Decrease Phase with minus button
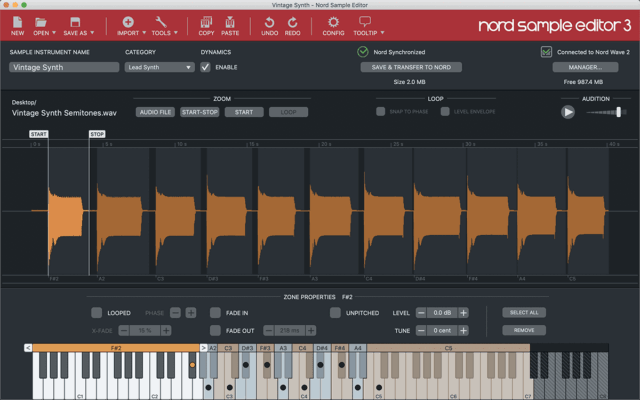Screen dimensions: 640x400 pyautogui.click(x=175, y=313)
